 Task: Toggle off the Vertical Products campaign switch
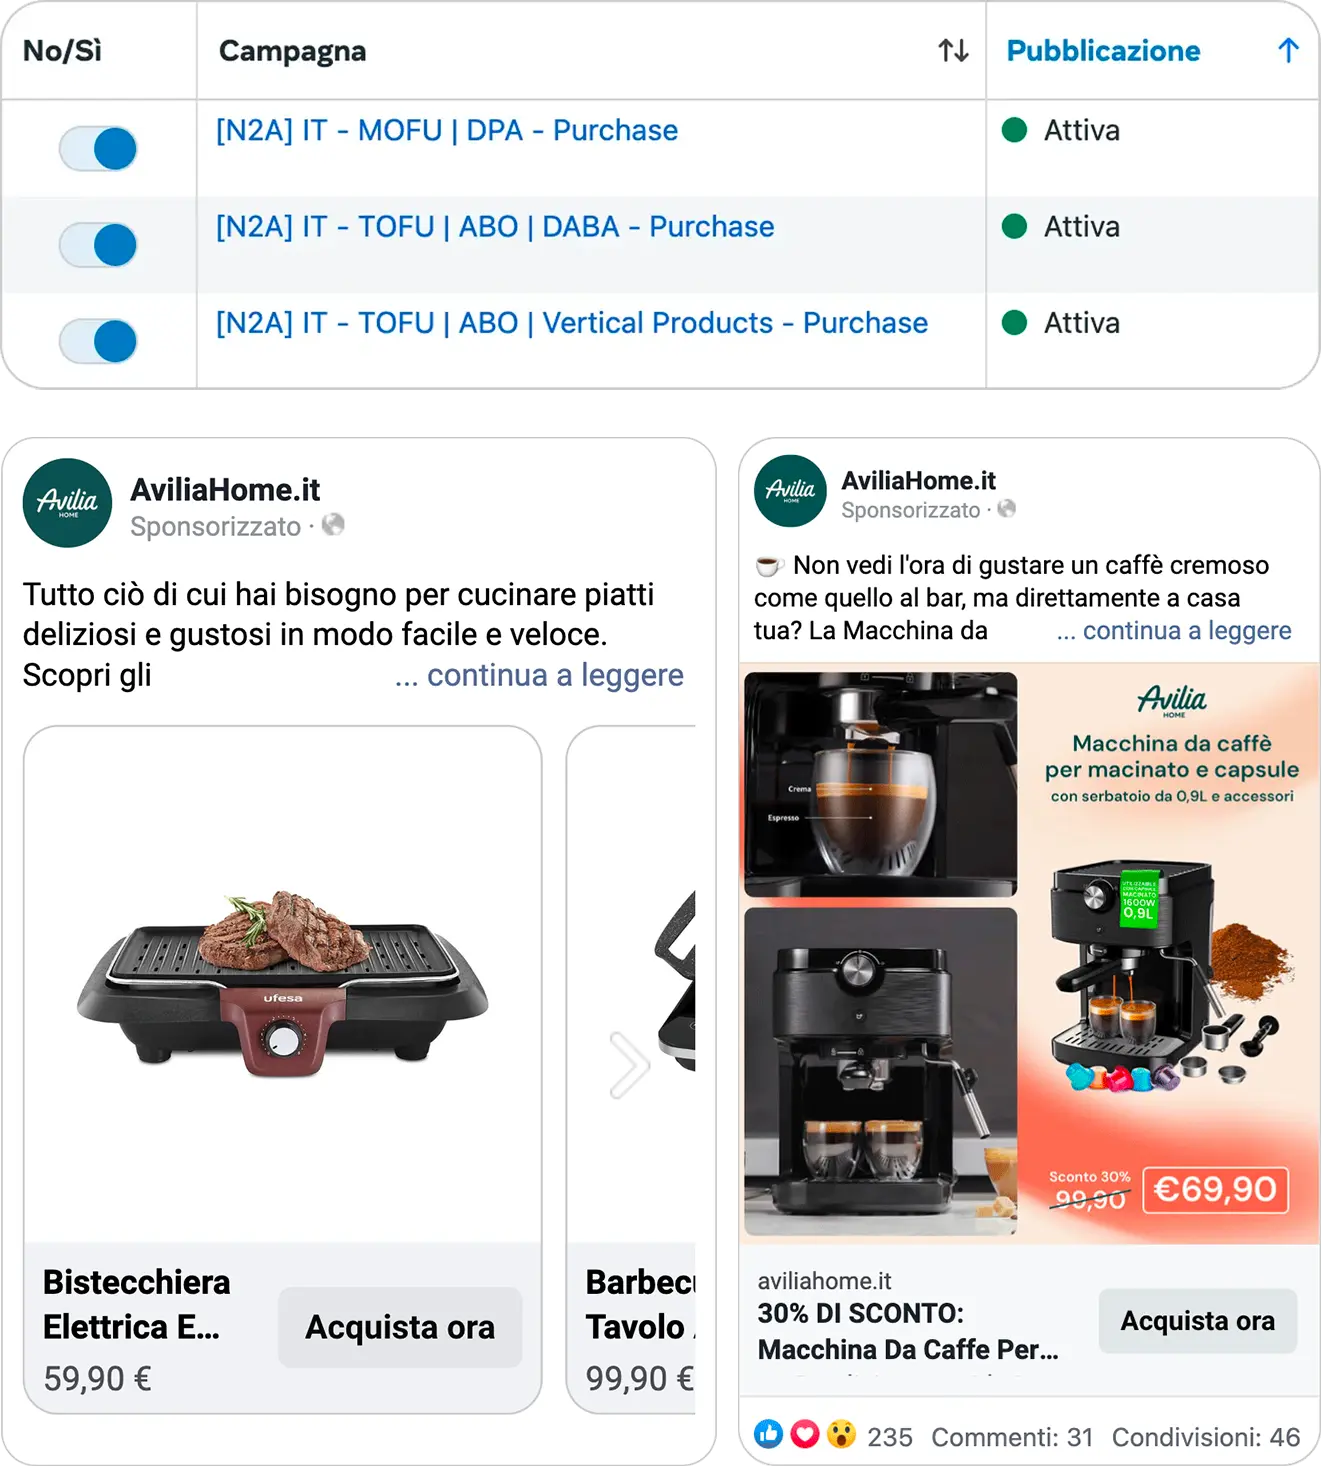click(98, 341)
